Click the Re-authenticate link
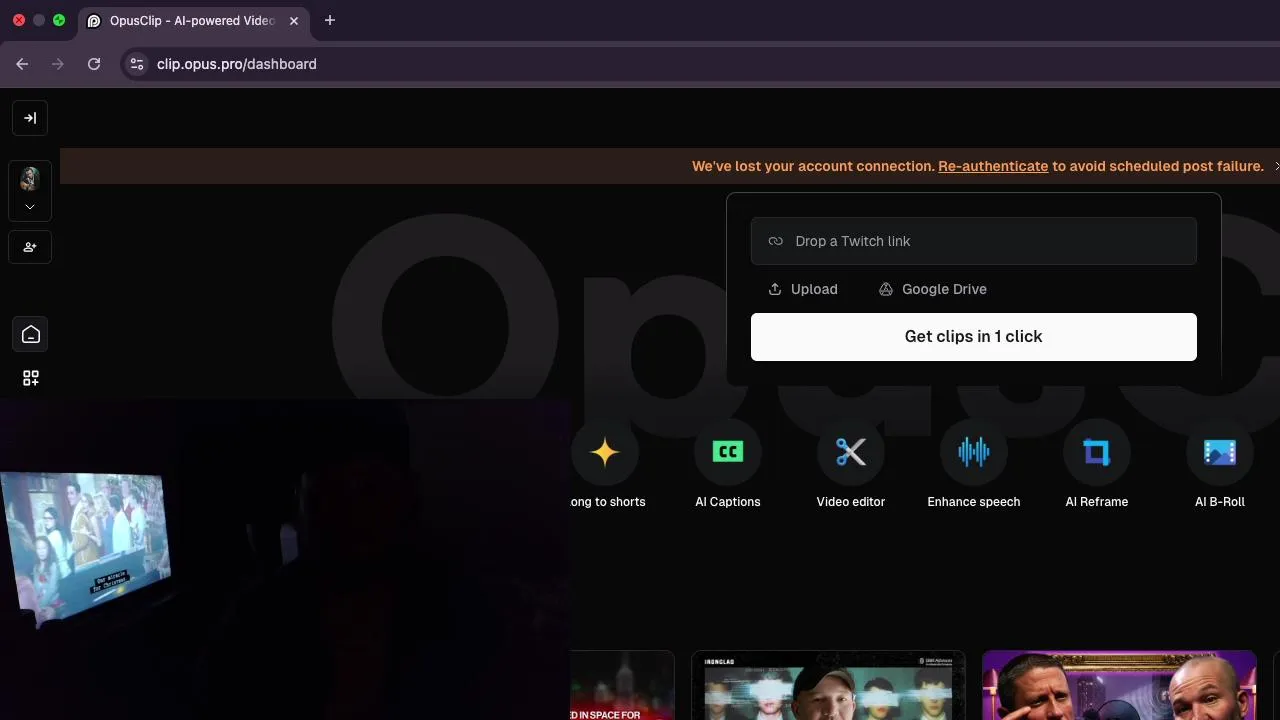 pos(993,166)
